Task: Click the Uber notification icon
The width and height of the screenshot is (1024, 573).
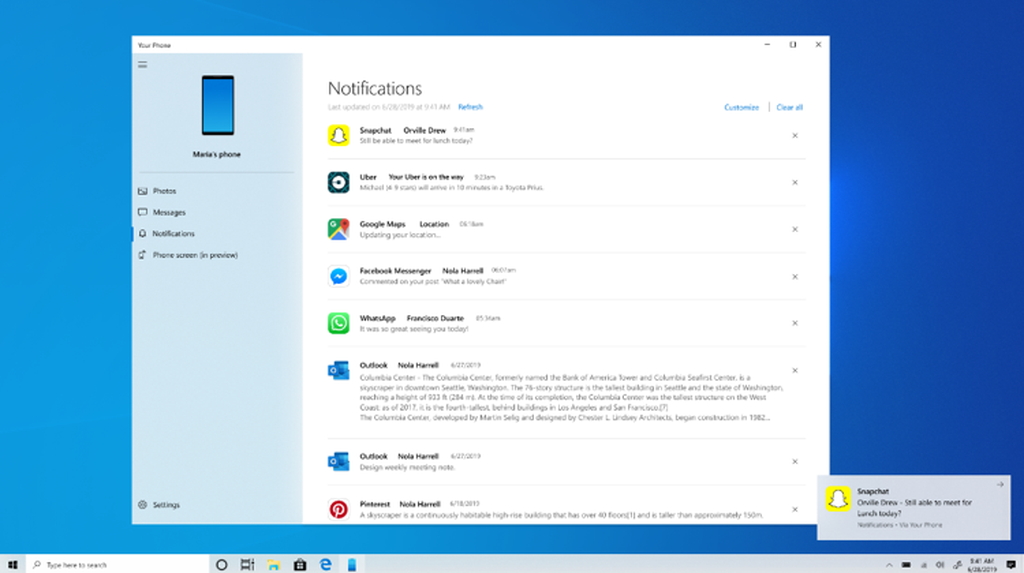Action: 338,182
